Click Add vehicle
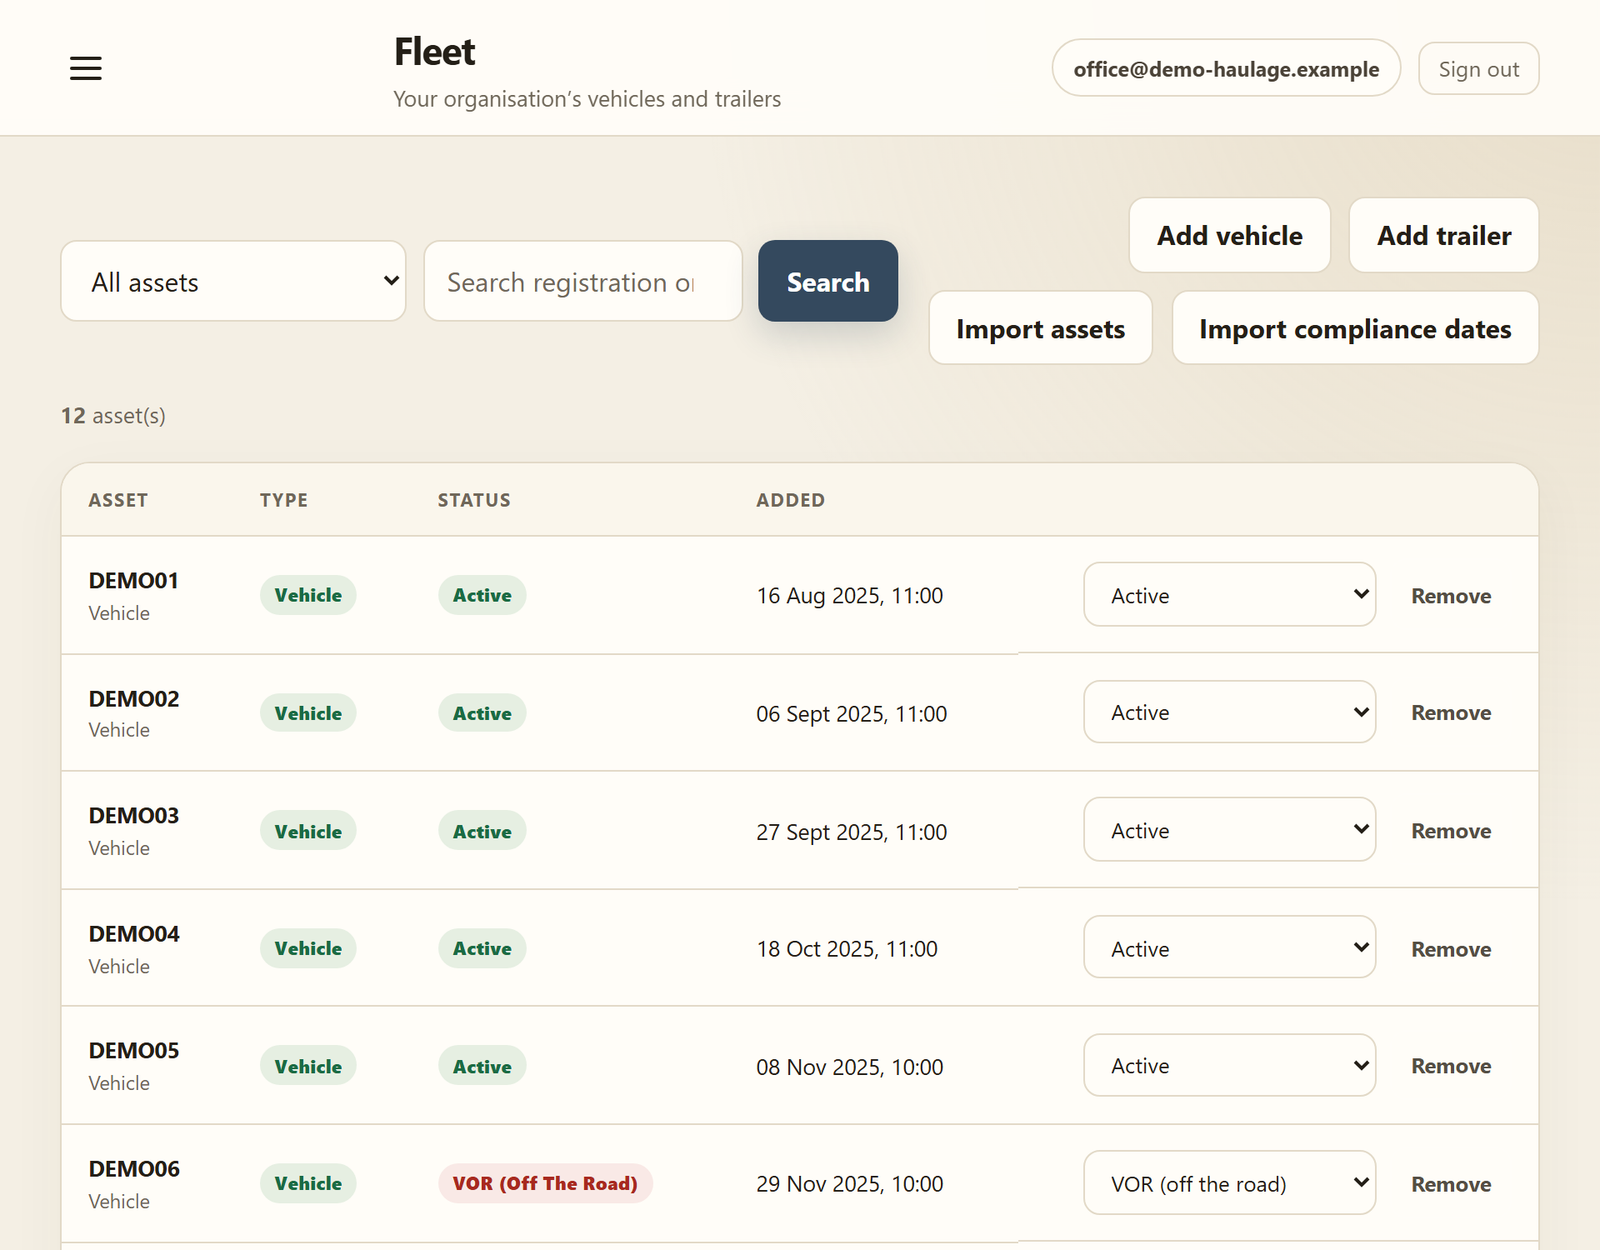The width and height of the screenshot is (1600, 1250). click(x=1230, y=235)
